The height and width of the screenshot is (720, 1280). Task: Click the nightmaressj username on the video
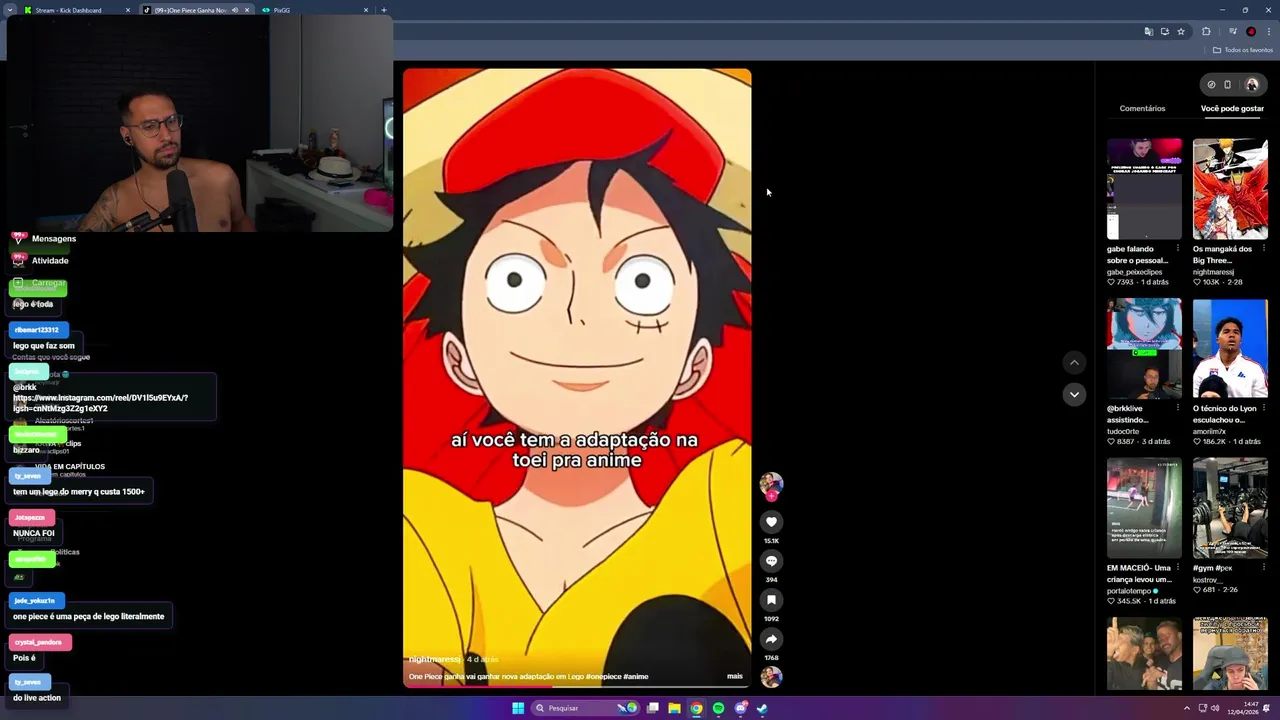(x=434, y=660)
